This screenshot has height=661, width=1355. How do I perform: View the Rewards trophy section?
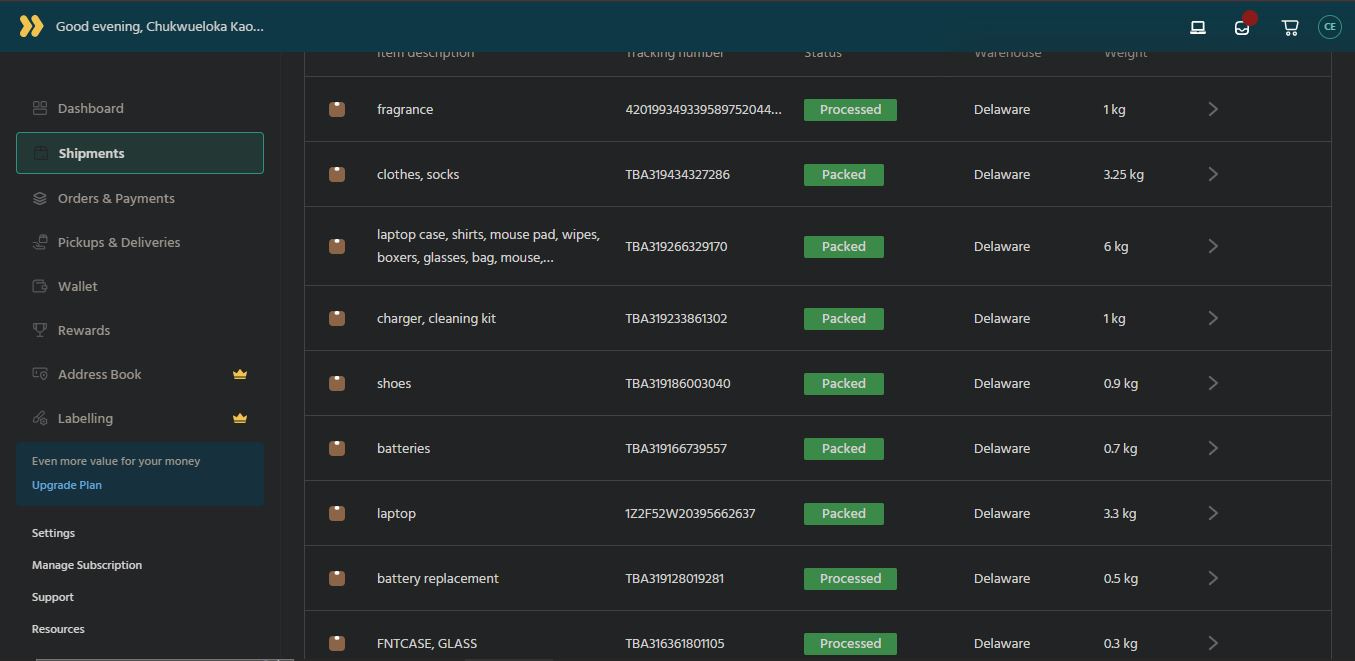84,330
